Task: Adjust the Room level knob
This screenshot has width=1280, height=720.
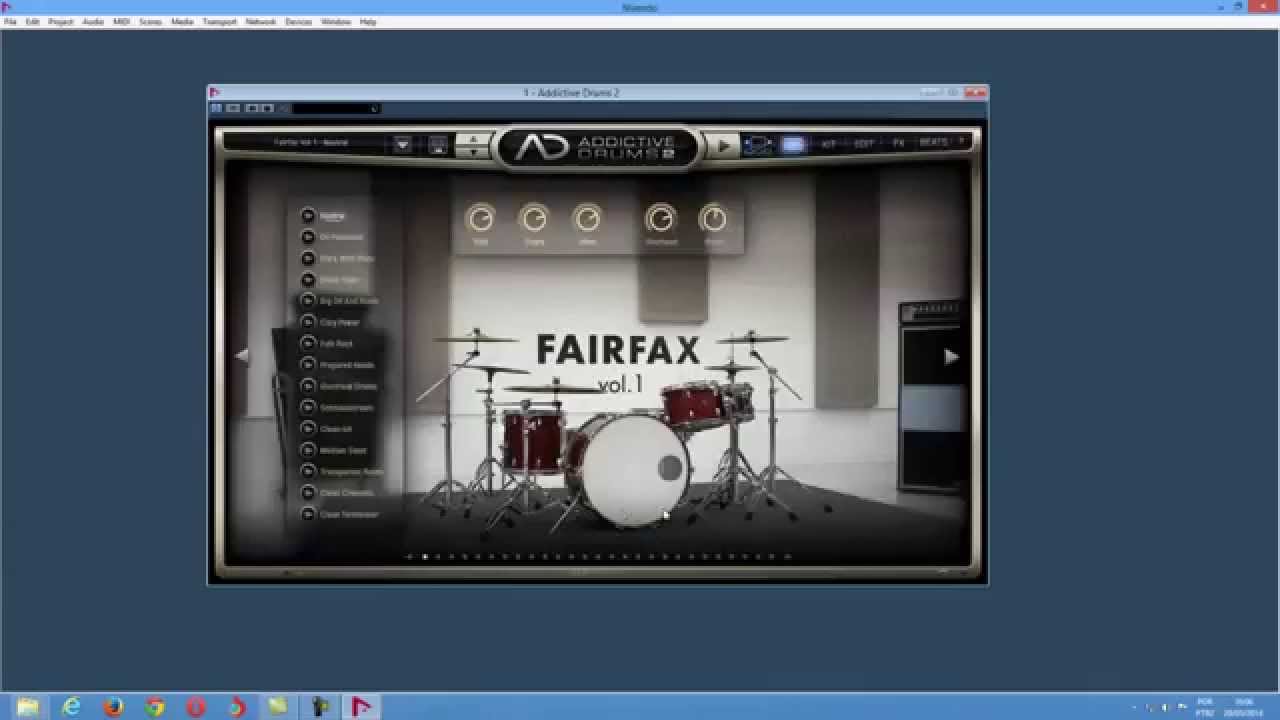Action: pos(713,218)
